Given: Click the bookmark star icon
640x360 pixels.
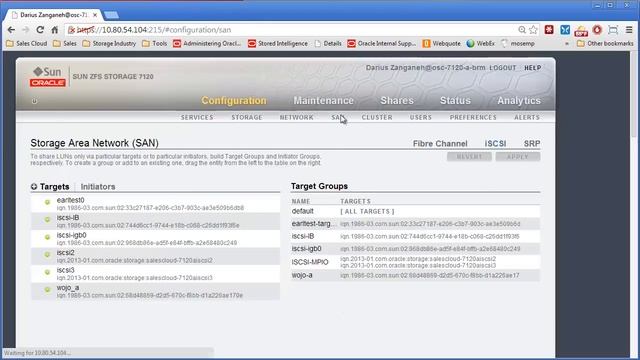Looking at the screenshot, I should click(x=533, y=30).
